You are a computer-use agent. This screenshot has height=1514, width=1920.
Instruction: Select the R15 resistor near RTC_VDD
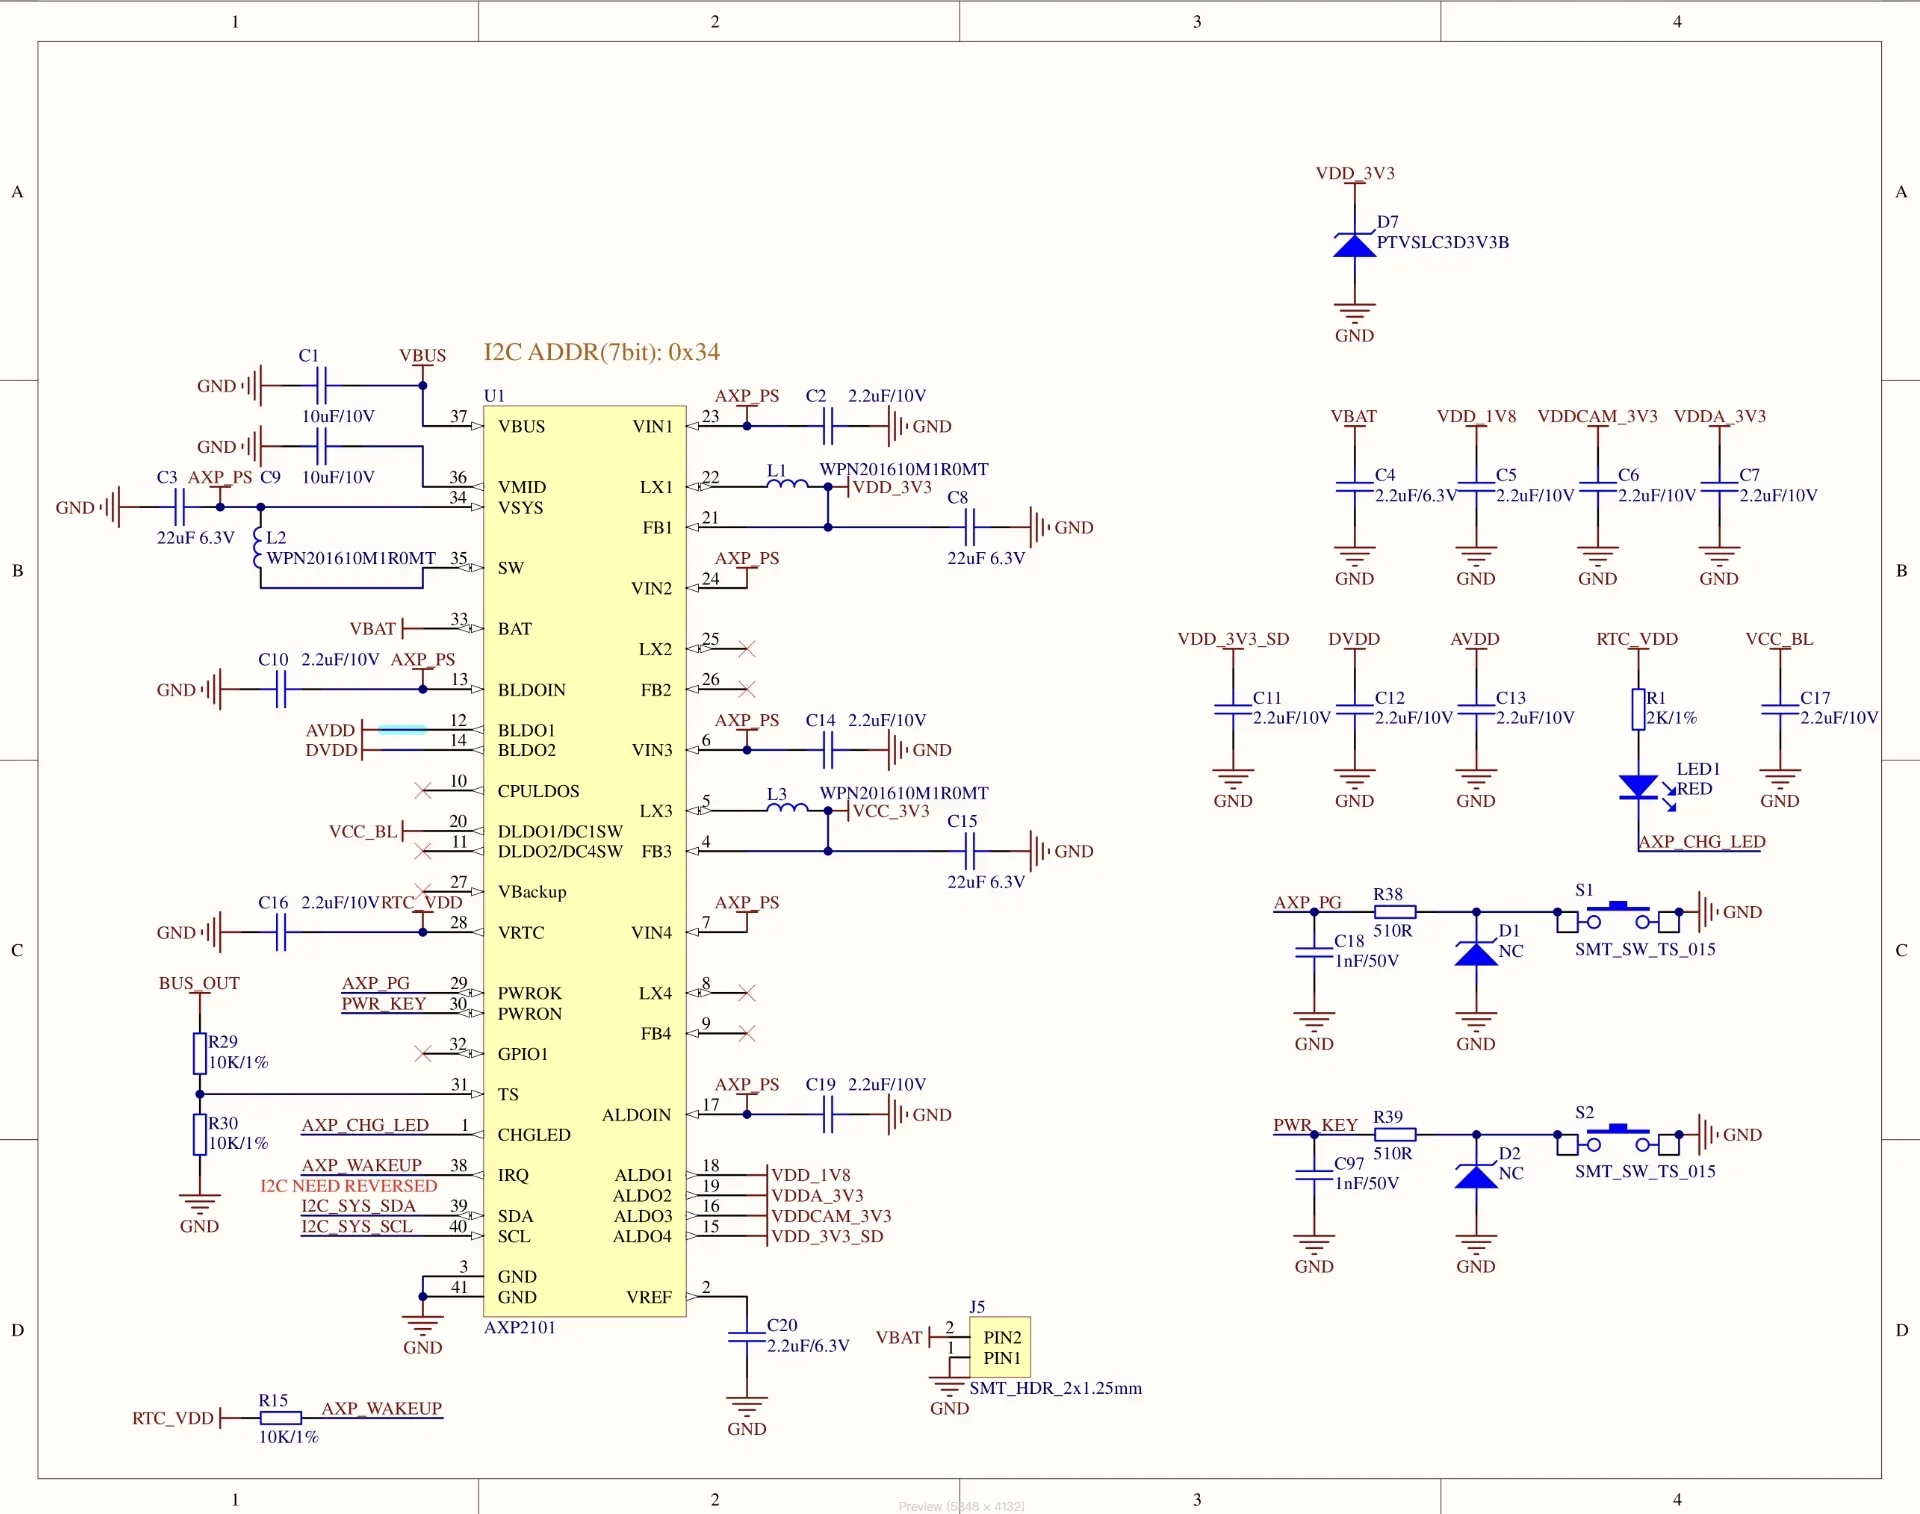pyautogui.click(x=281, y=1418)
